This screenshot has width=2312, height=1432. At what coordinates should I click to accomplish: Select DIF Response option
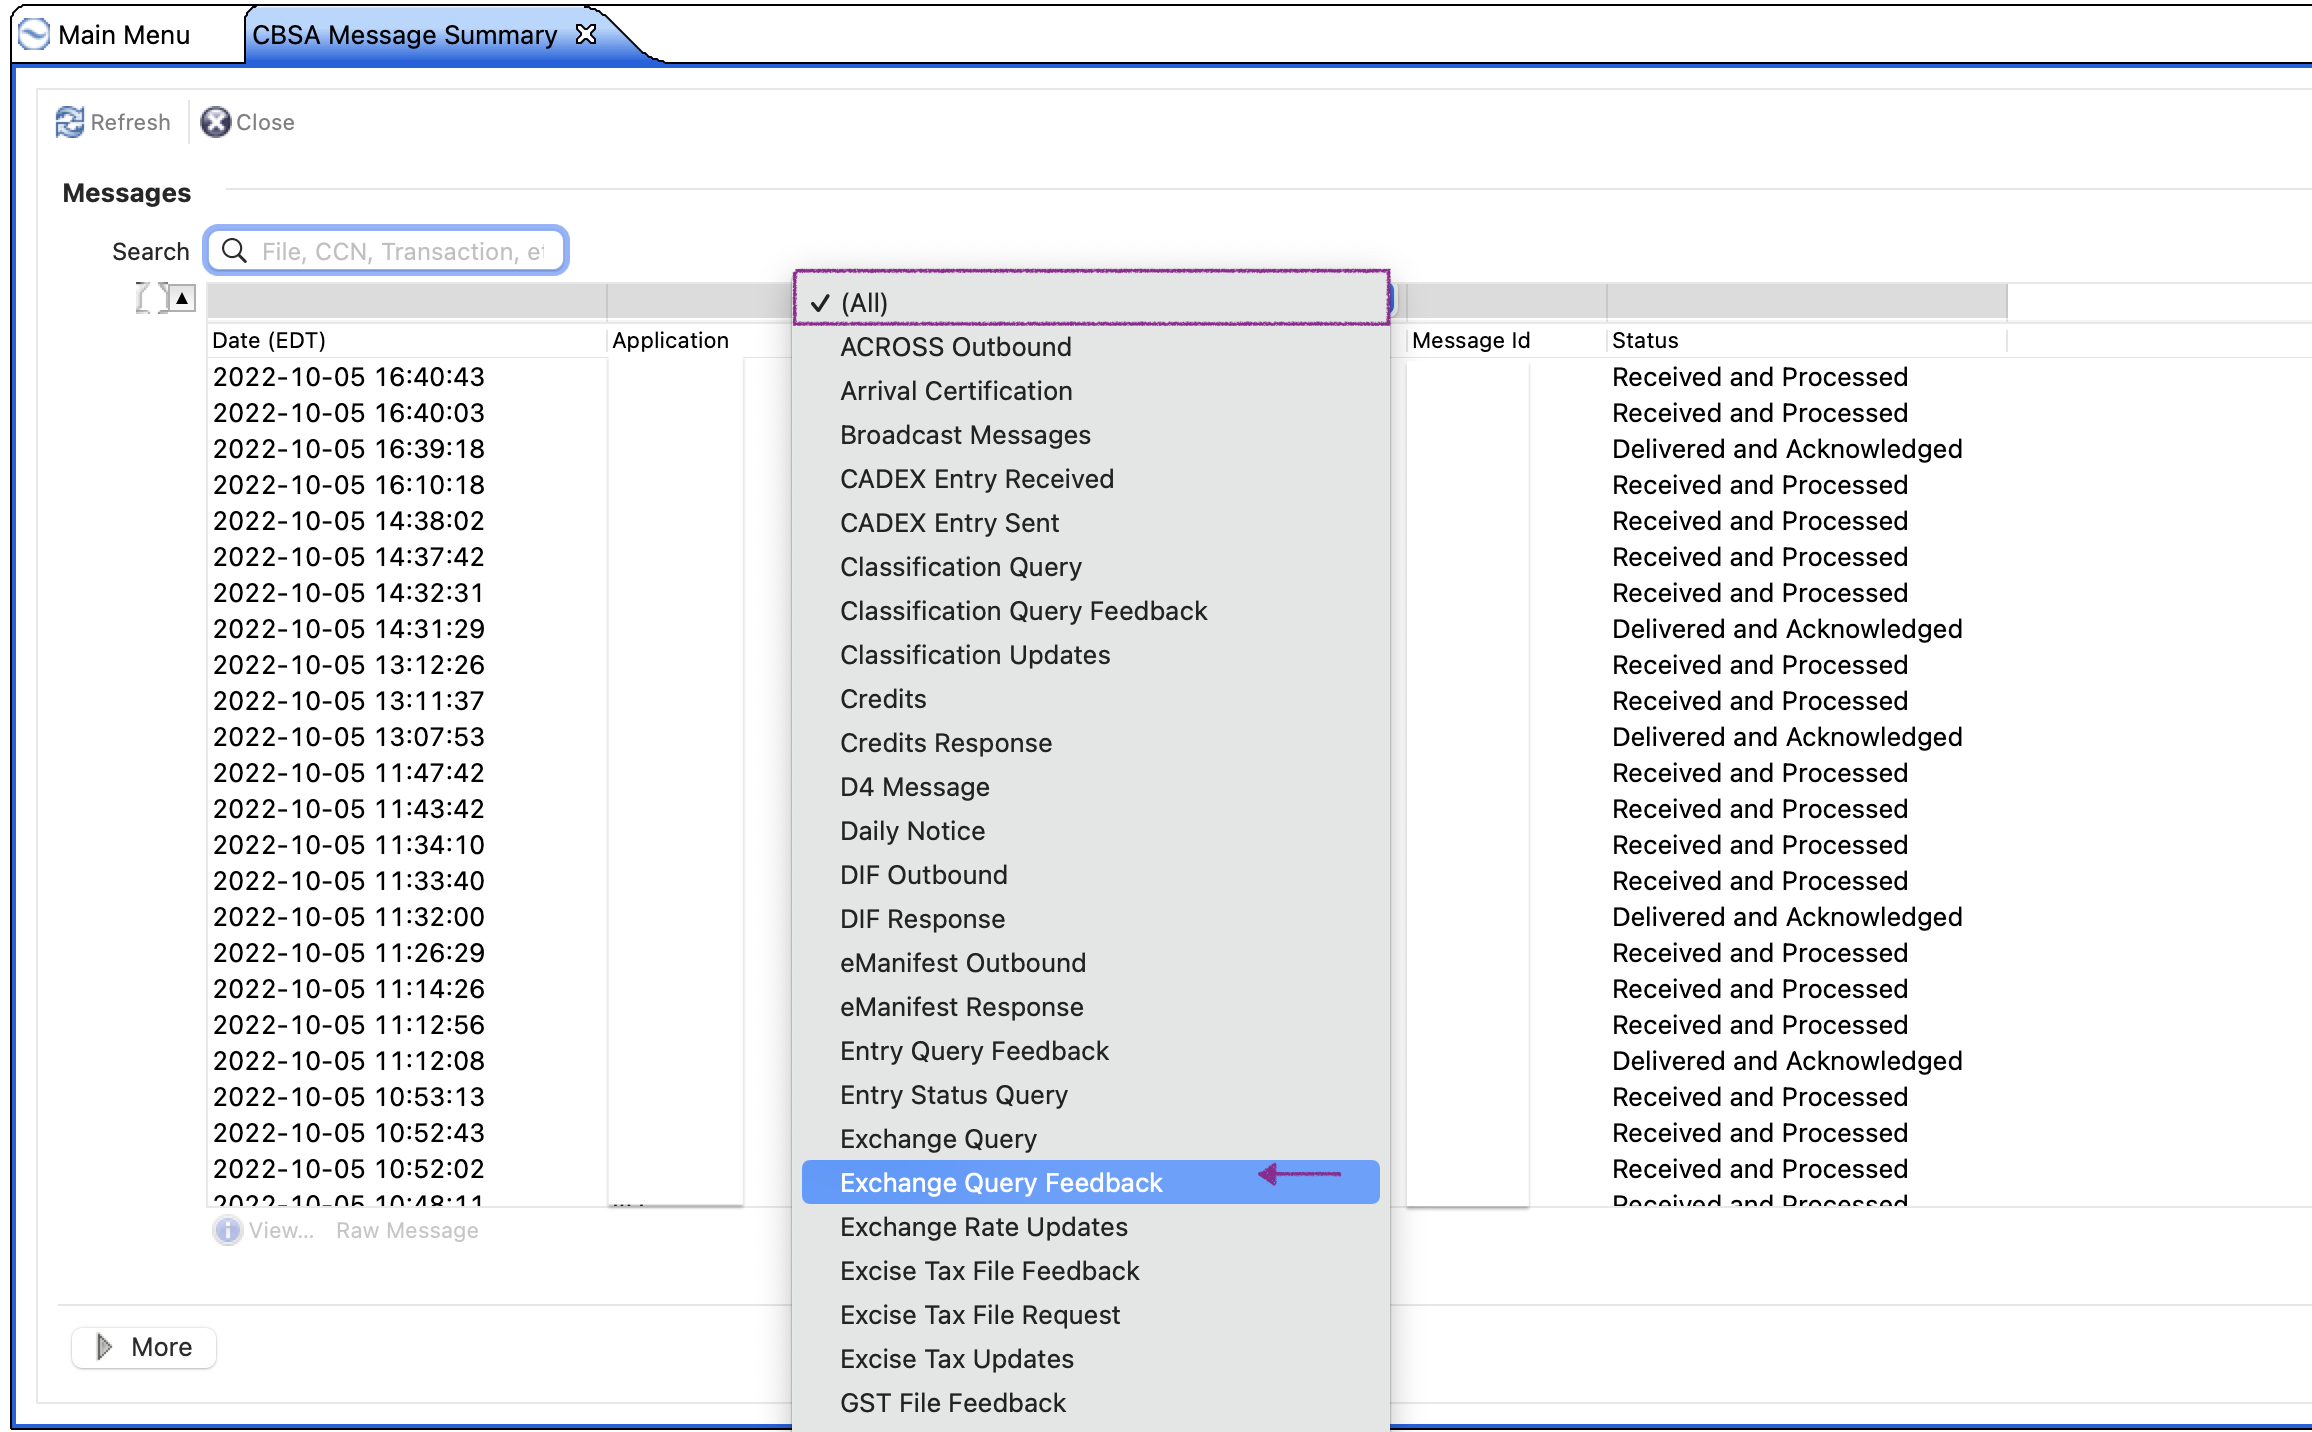pos(1091,919)
